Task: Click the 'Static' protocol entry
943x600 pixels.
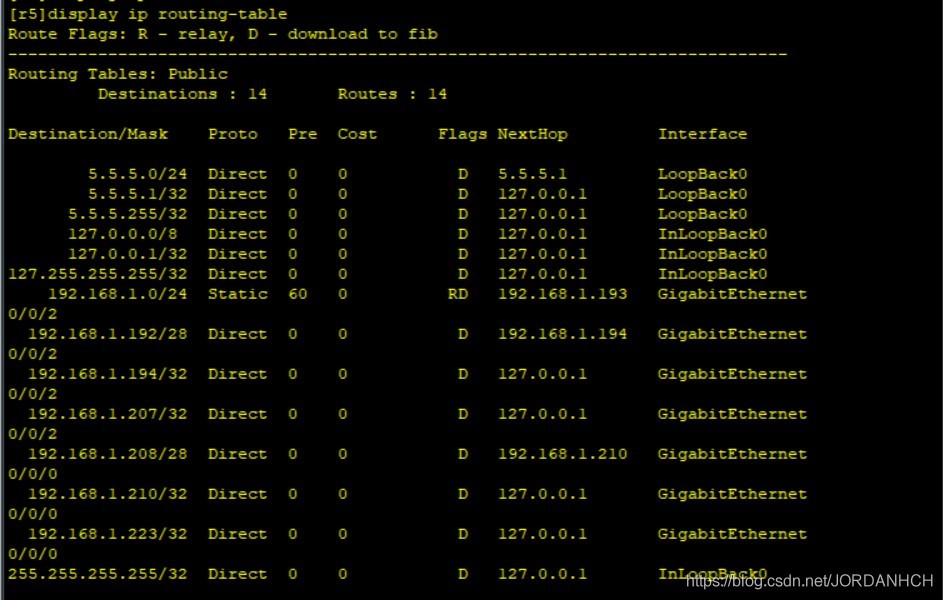Action: (x=238, y=293)
